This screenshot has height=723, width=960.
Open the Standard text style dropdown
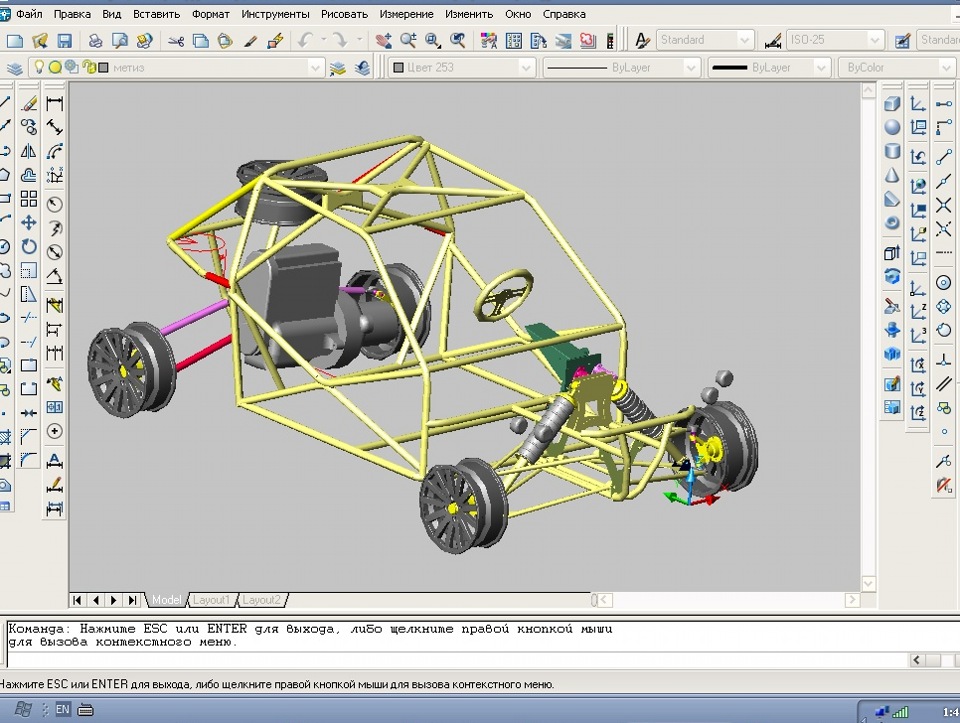pos(744,40)
